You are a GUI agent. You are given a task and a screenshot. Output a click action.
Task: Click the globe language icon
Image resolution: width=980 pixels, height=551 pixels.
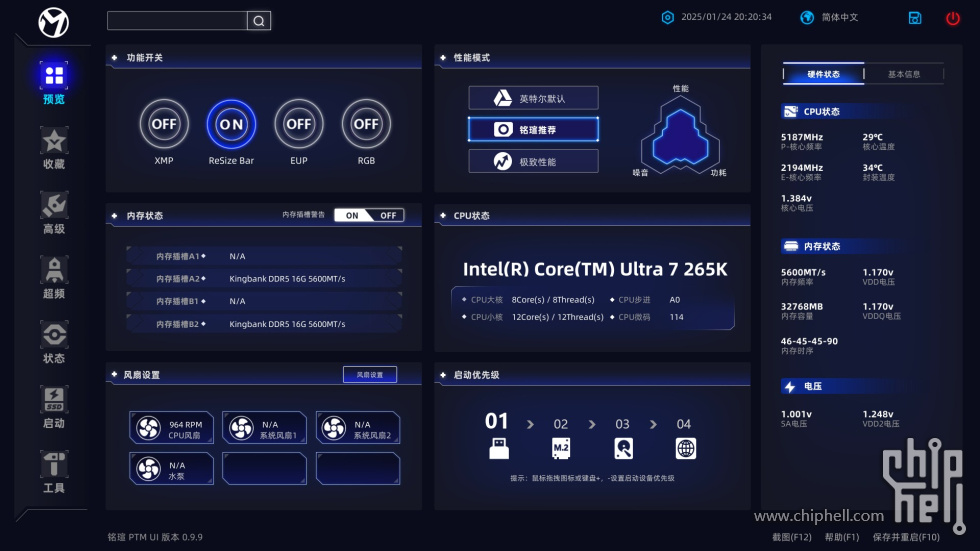(x=807, y=17)
